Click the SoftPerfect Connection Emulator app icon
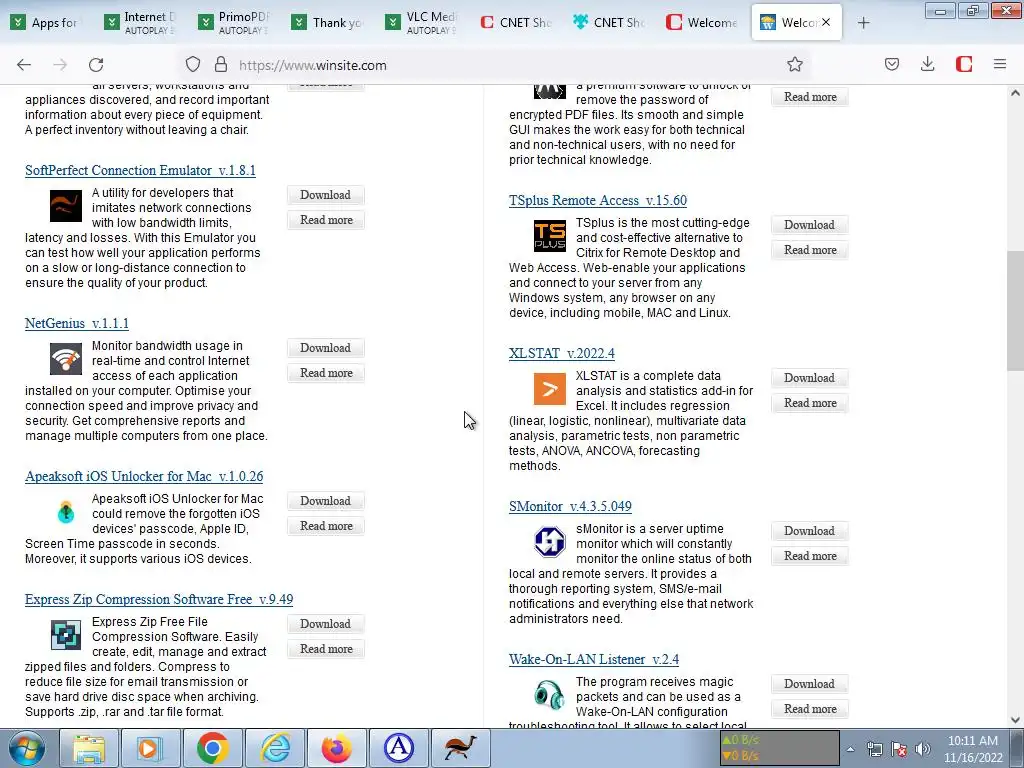 [66, 206]
